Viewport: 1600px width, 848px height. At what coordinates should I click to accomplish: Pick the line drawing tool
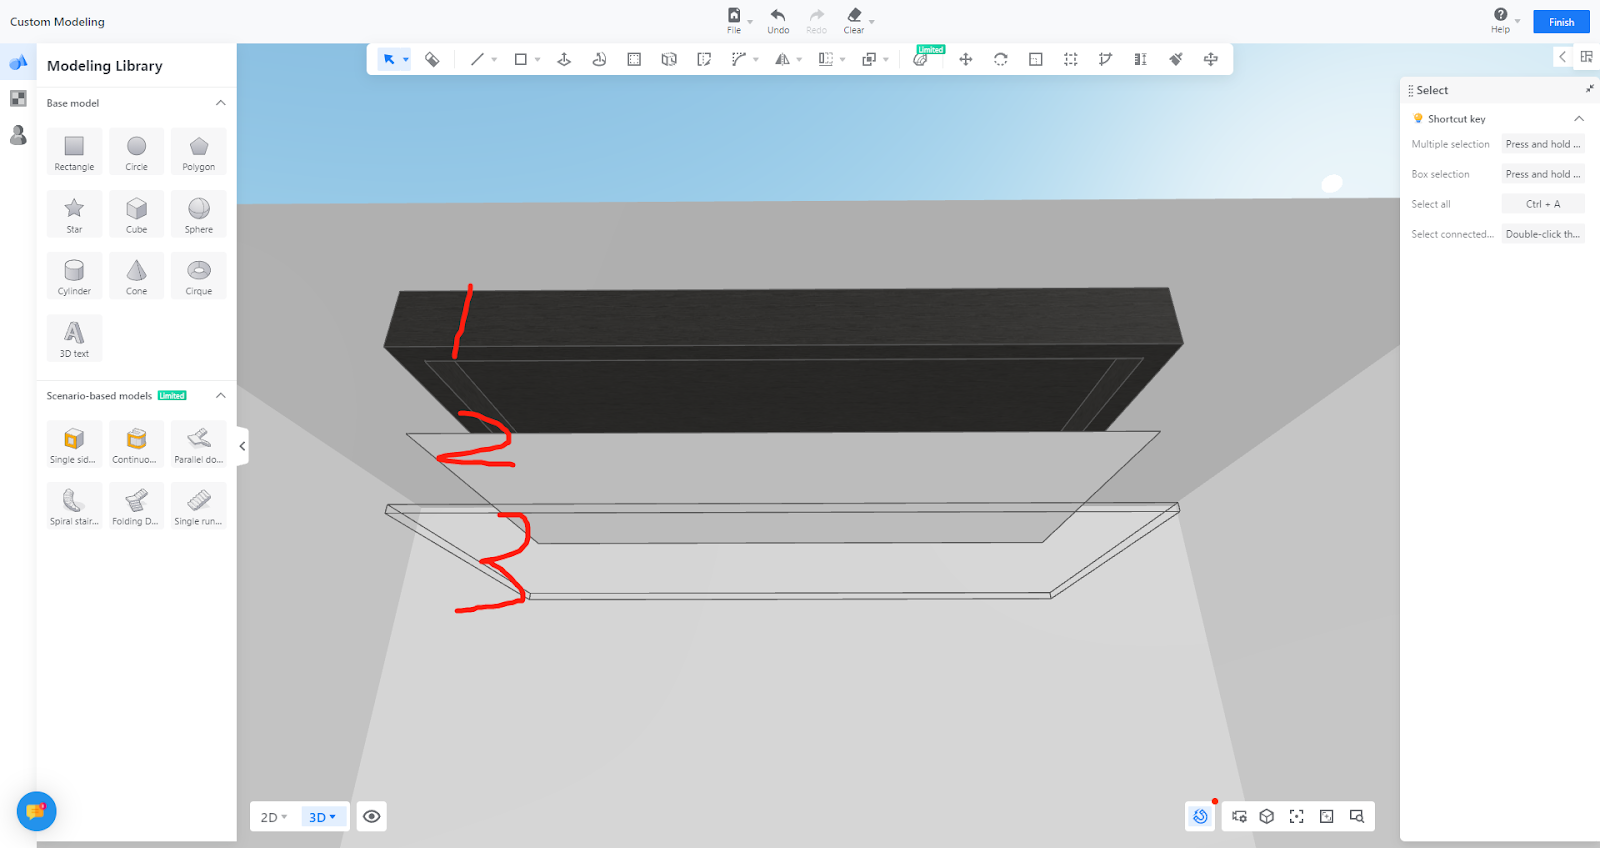click(x=477, y=60)
